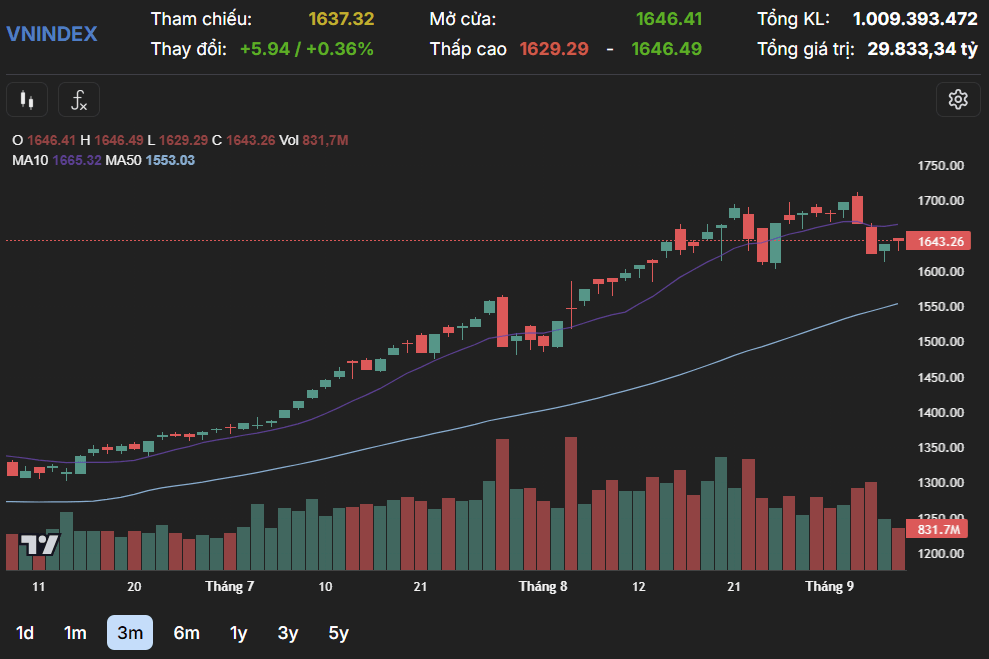Screen dimensions: 989x659
Task: Click the Tham chiếu label
Action: pos(201,19)
